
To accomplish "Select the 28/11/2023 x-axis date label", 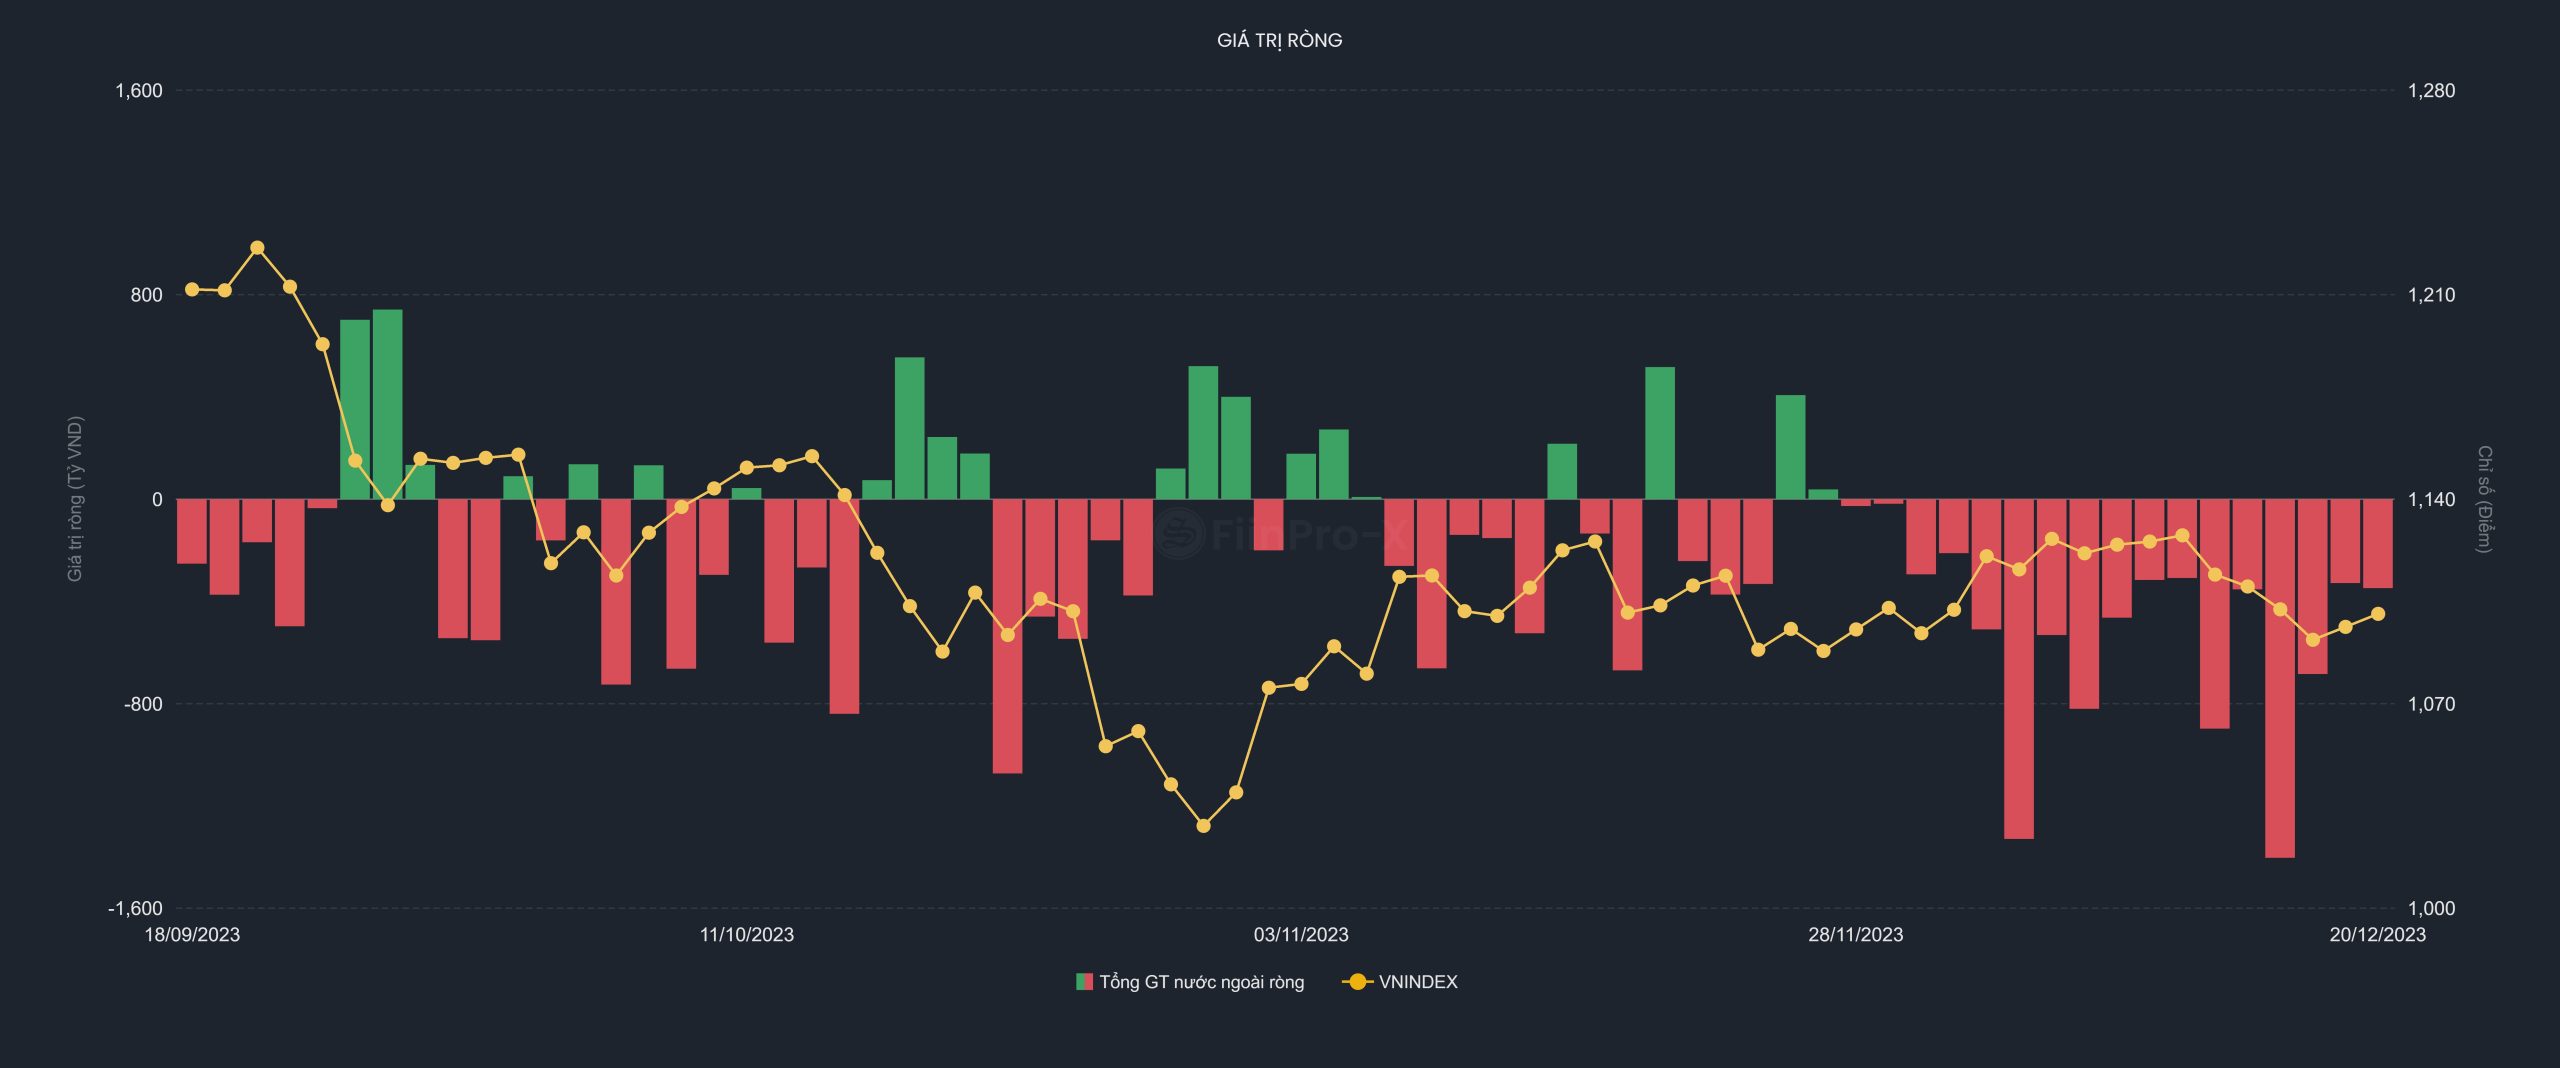I will click(x=1855, y=934).
